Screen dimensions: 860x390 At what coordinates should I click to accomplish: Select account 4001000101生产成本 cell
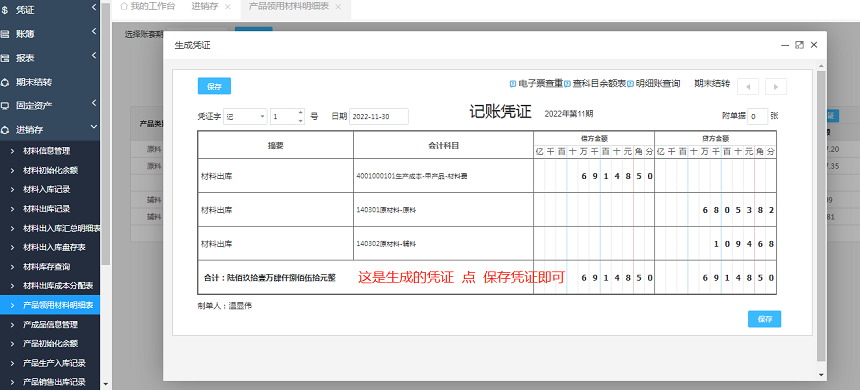[x=443, y=176]
